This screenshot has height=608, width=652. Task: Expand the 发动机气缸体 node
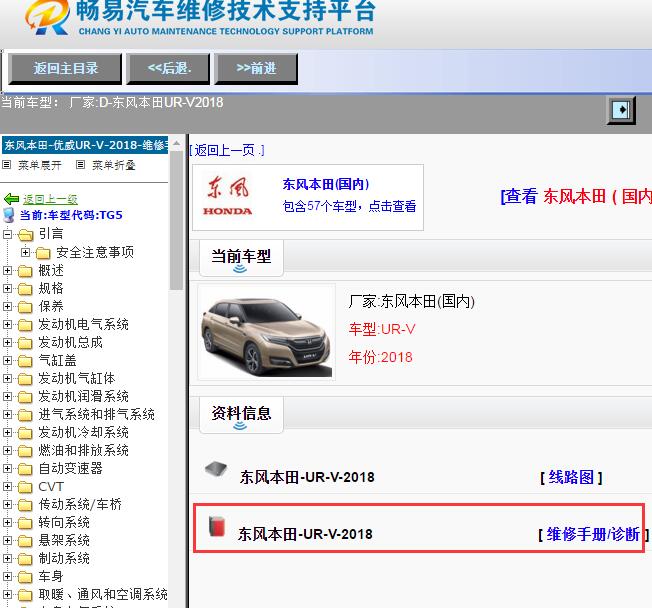[x=7, y=378]
